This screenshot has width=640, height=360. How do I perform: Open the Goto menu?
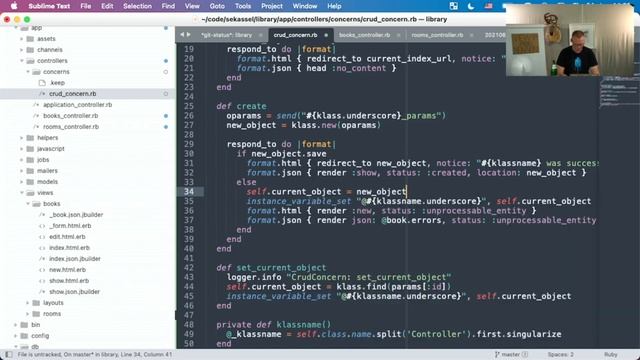217,6
